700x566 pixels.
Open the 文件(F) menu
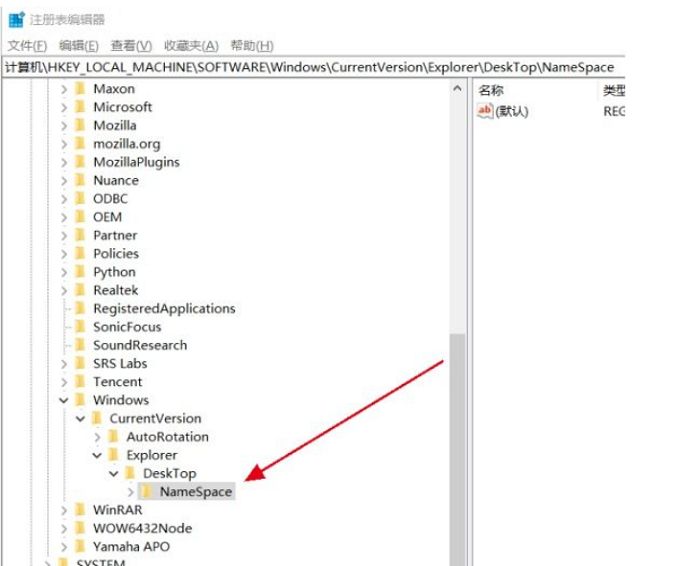click(27, 46)
